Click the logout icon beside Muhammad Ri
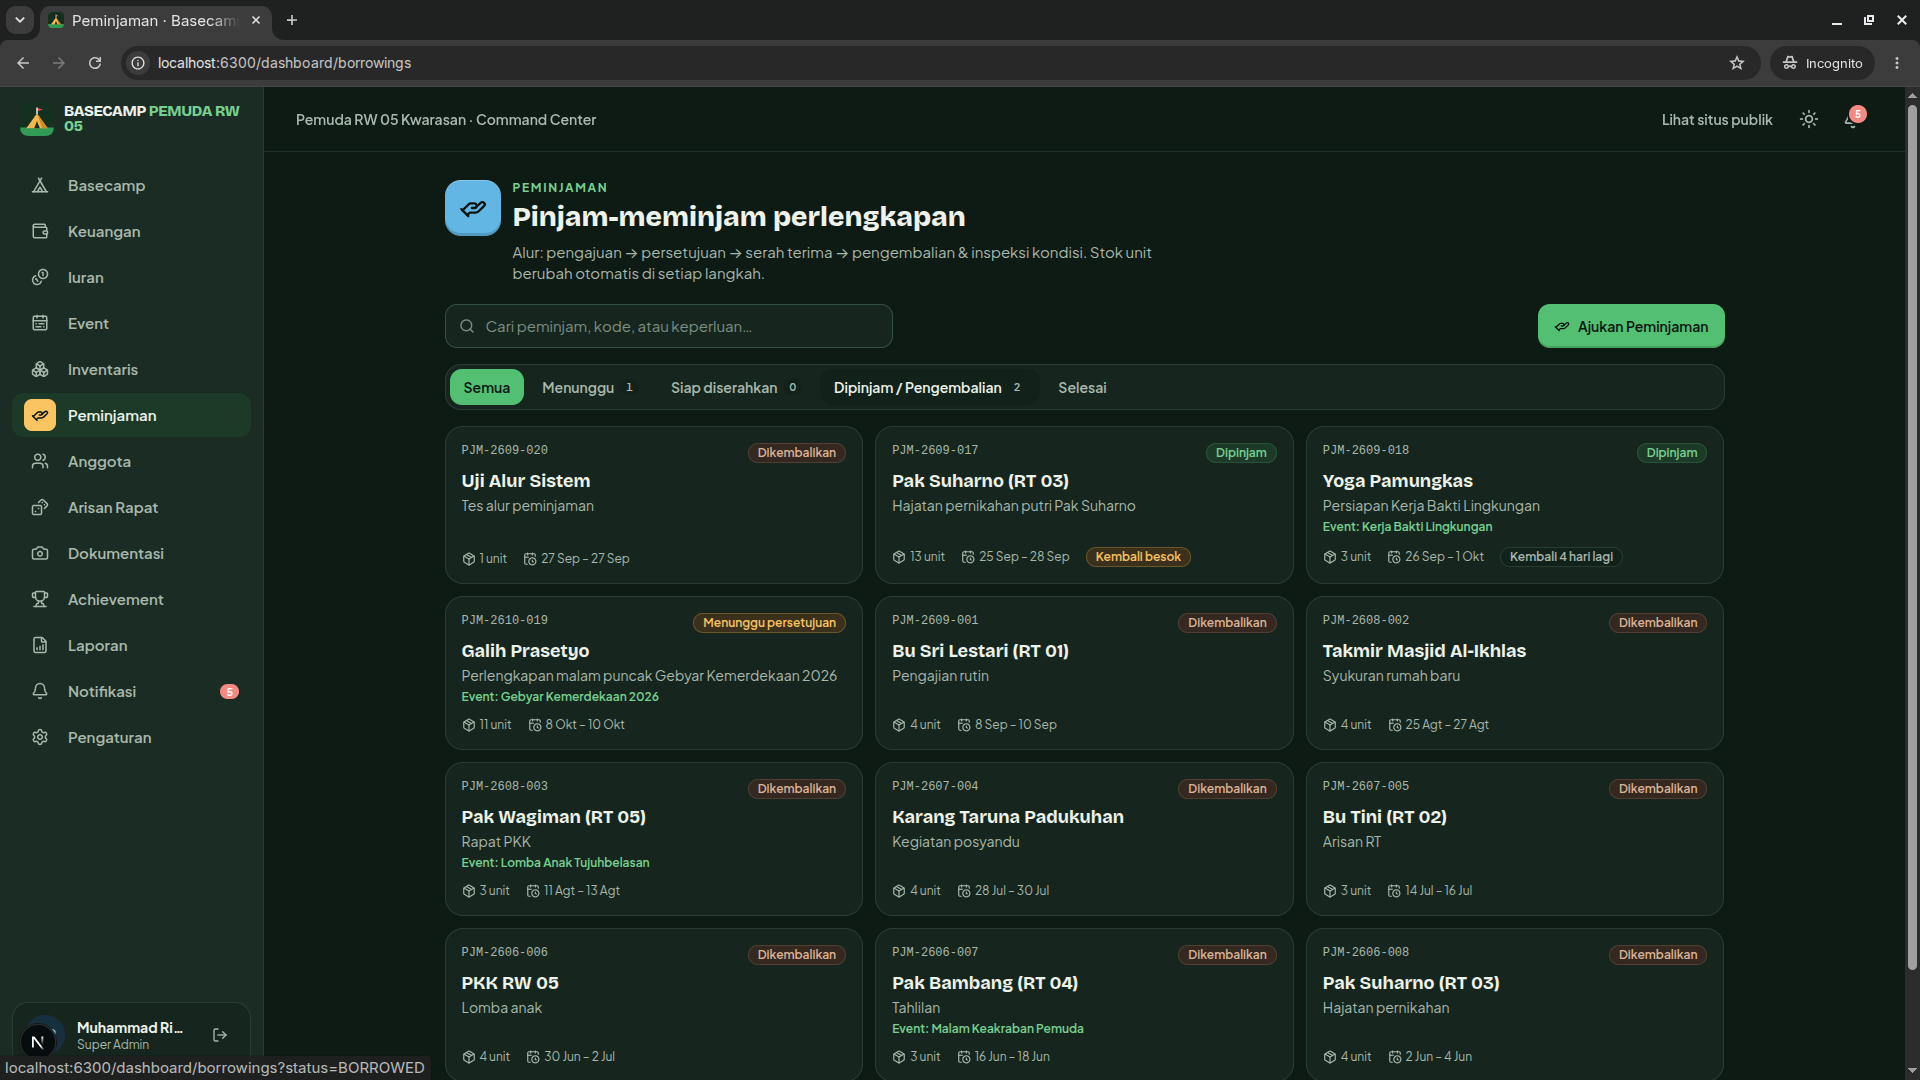The height and width of the screenshot is (1080, 1920). [220, 1035]
